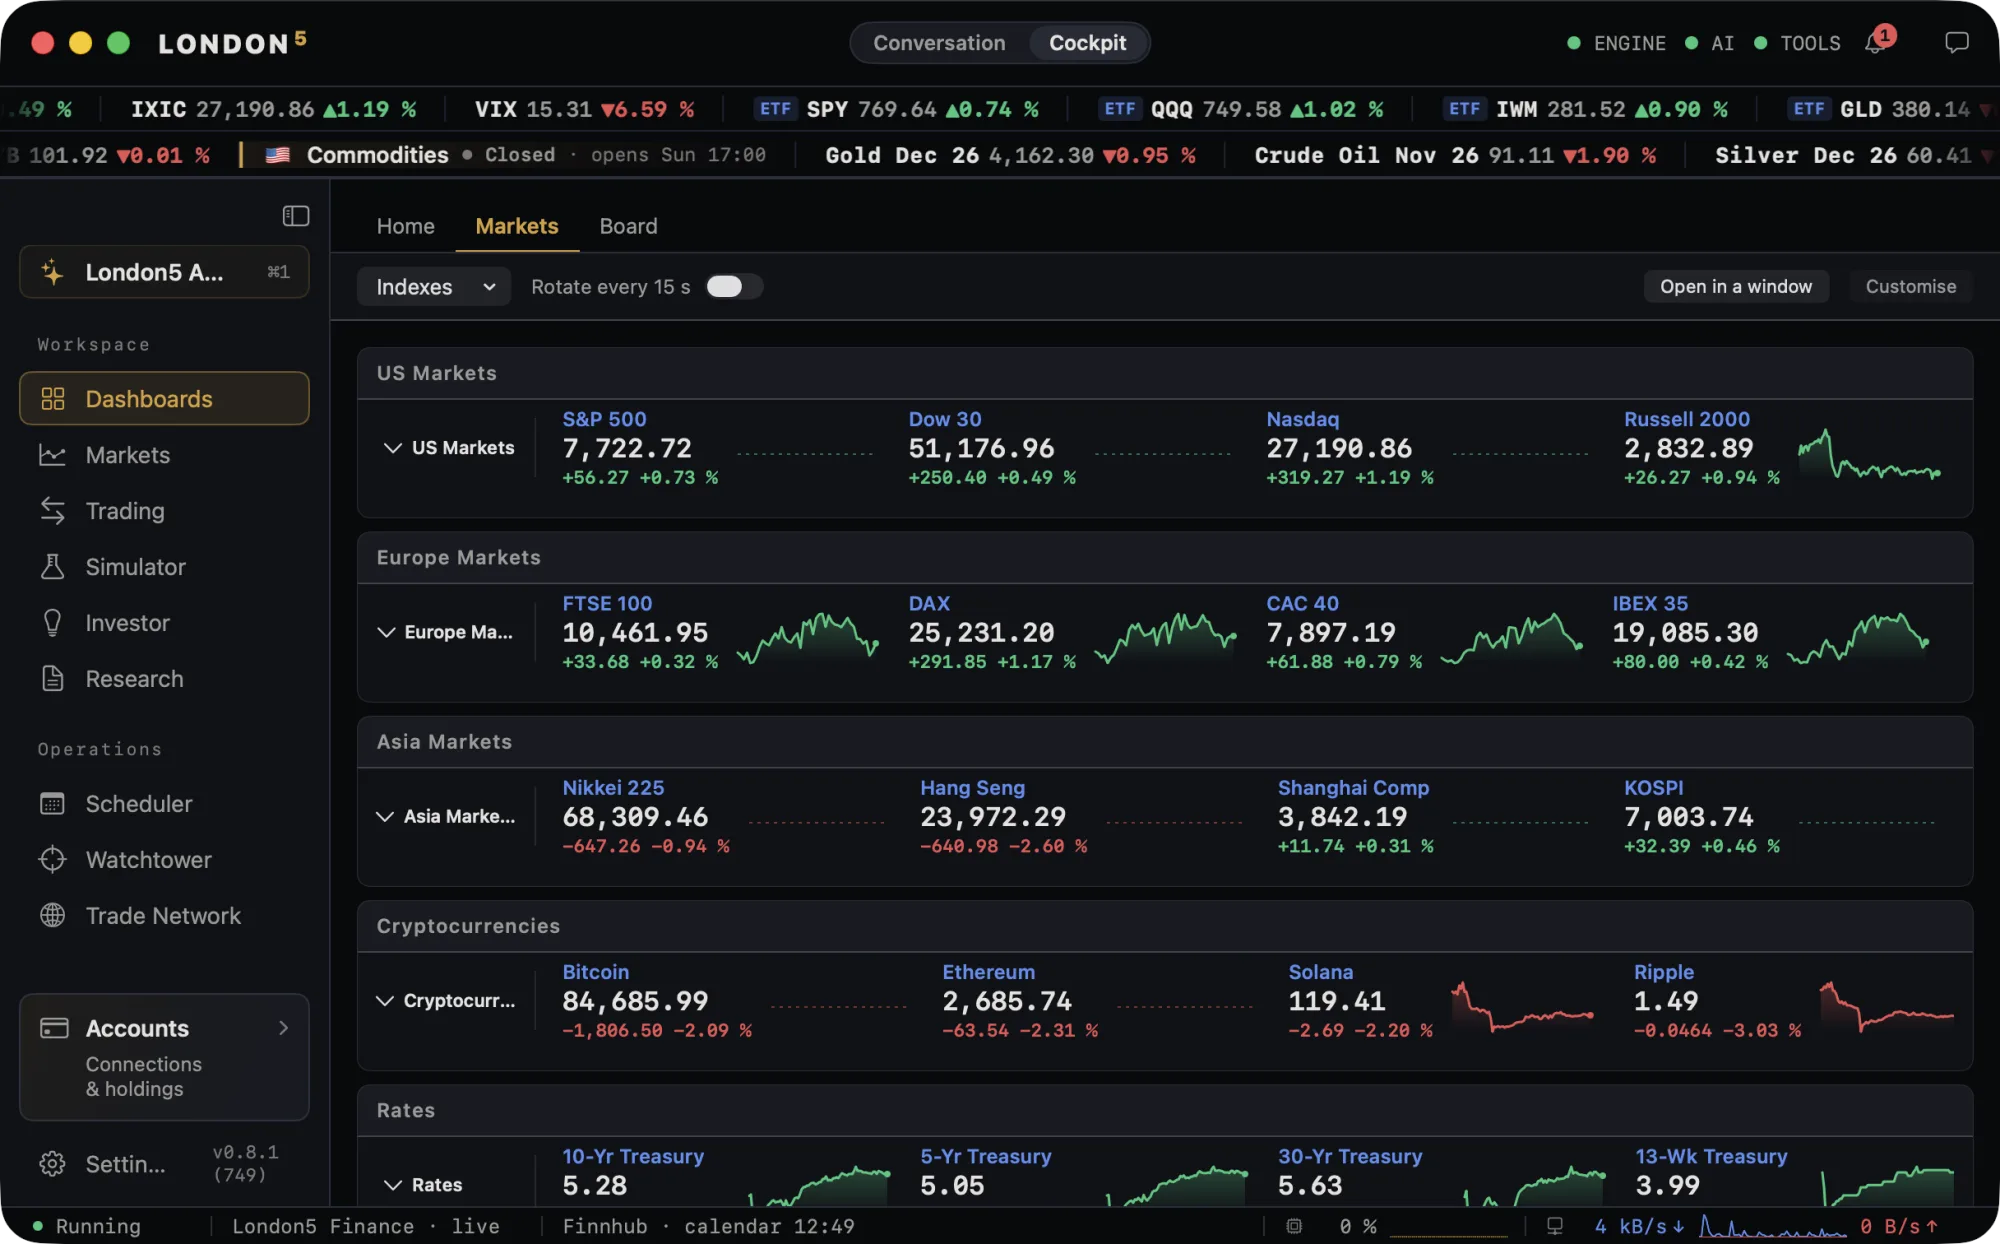Select the Markets tab

click(517, 226)
